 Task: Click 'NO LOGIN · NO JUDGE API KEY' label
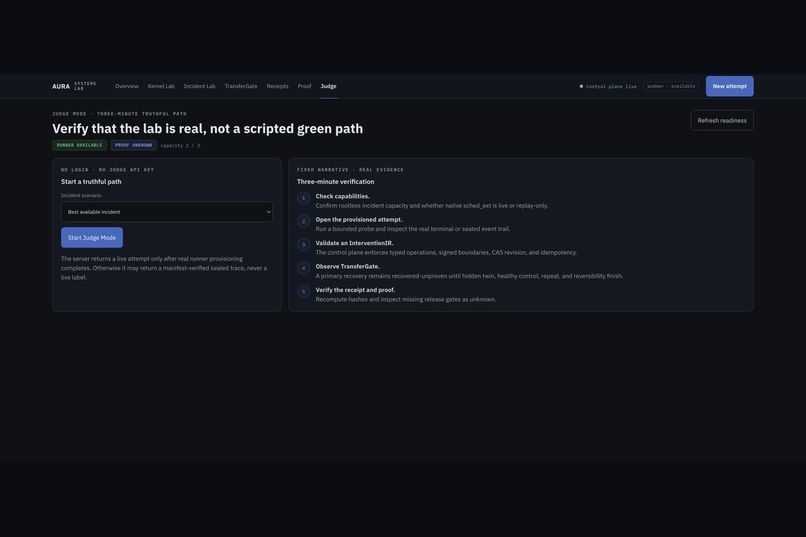[x=107, y=170]
